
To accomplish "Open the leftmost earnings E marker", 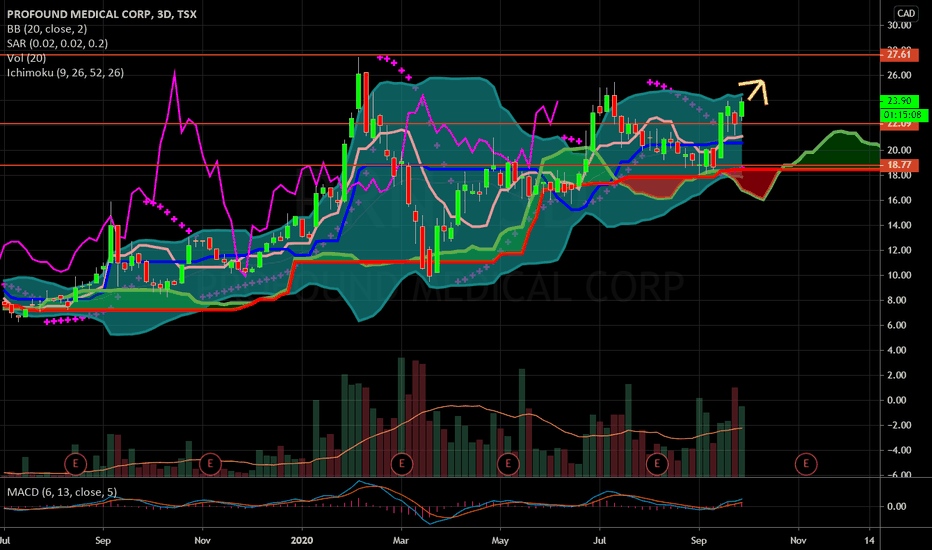I will tap(75, 463).
